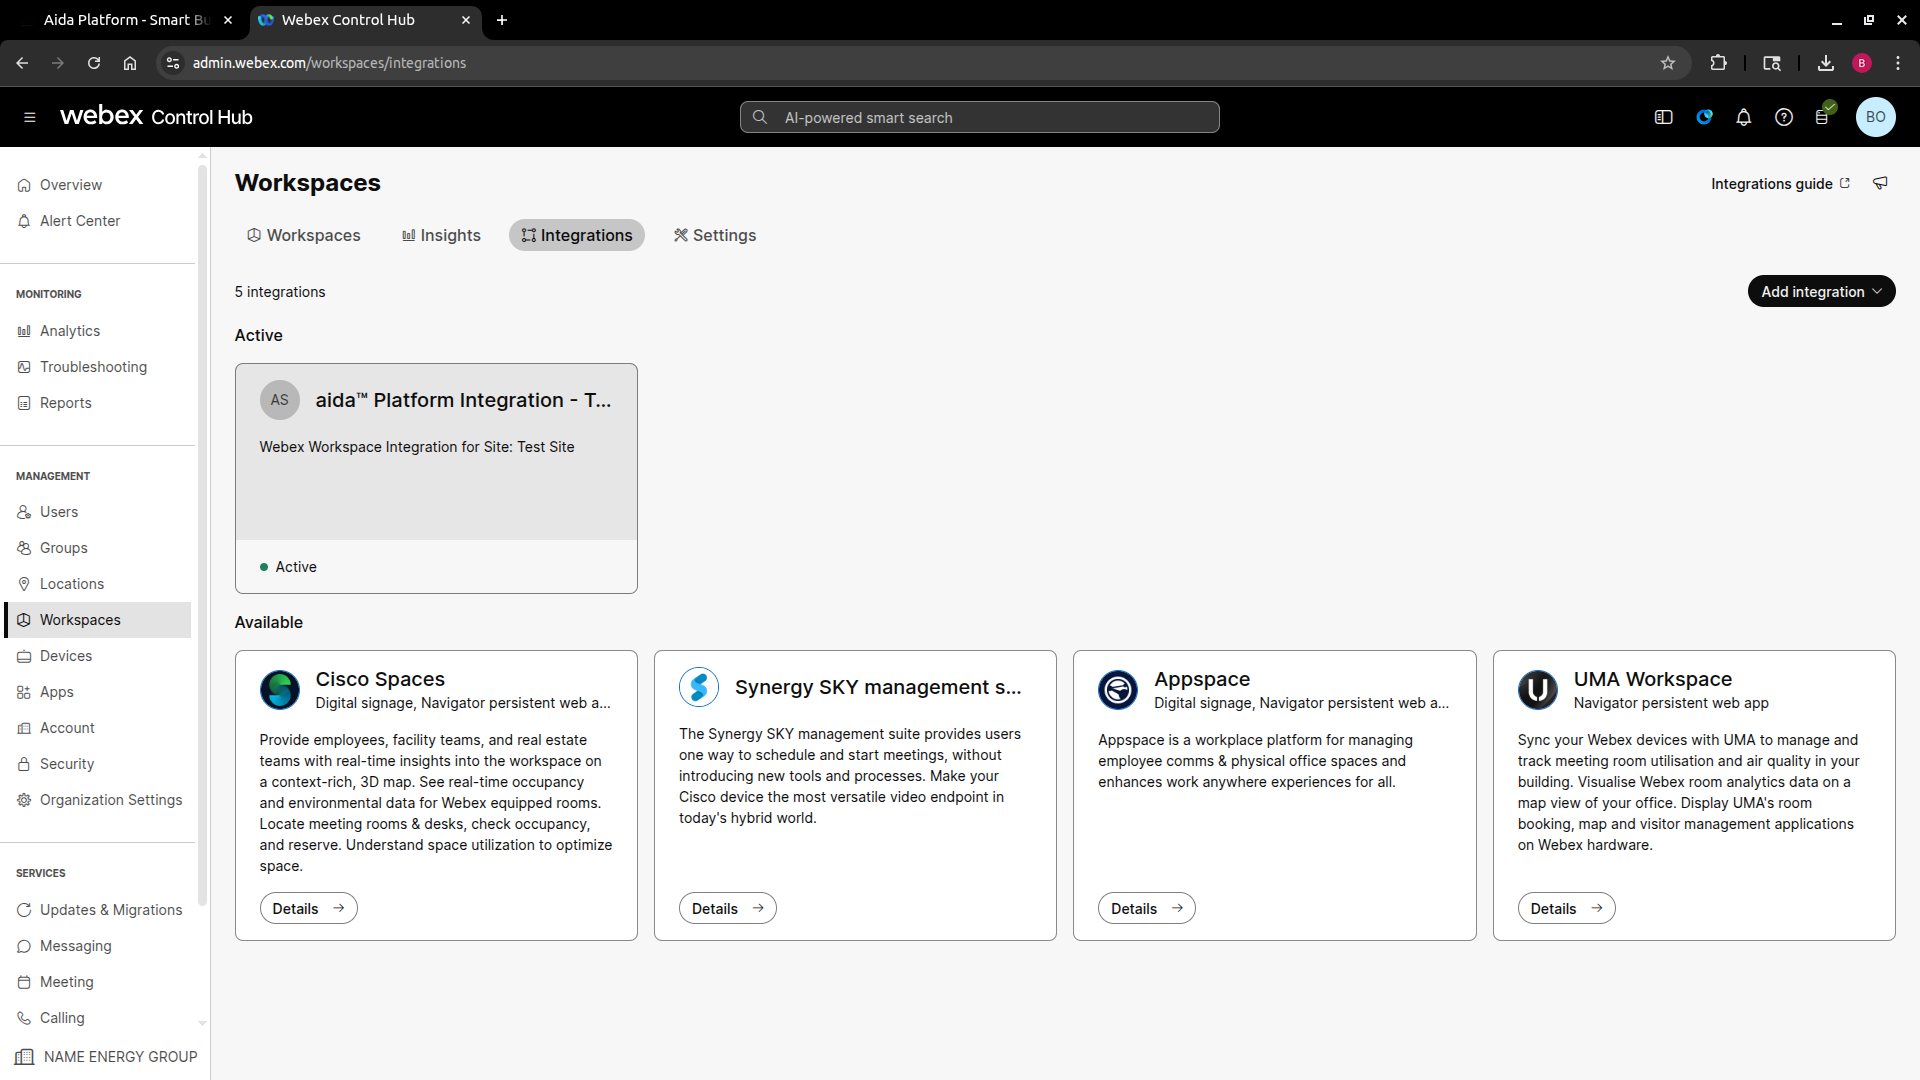Bookmark the current page with the star

pos(1667,62)
